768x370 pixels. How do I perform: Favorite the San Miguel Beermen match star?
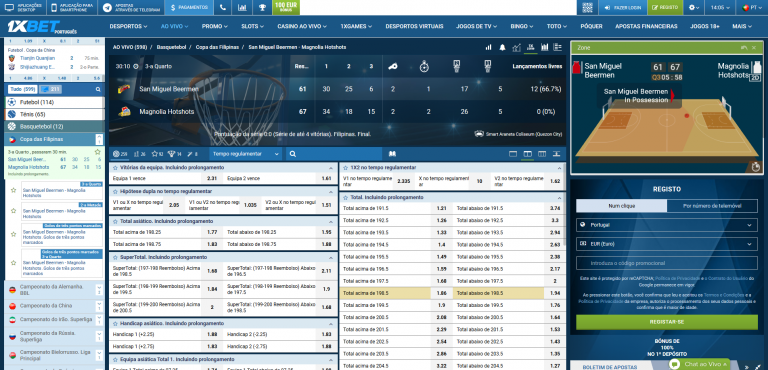[97, 152]
